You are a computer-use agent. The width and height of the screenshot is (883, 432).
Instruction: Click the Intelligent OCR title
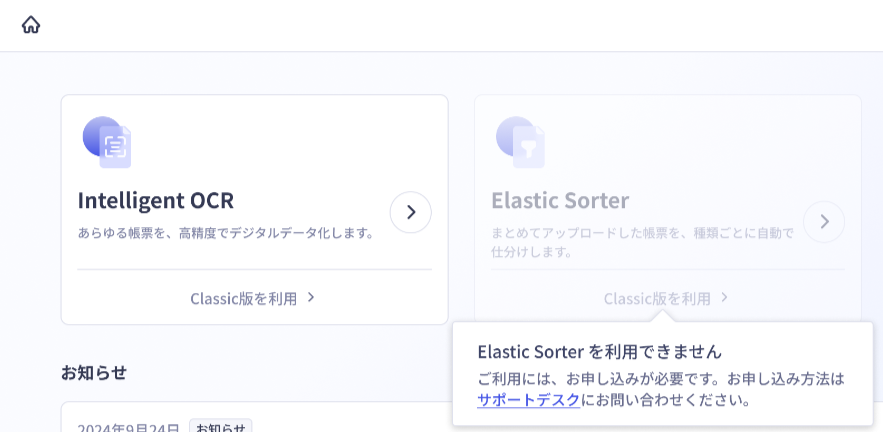pyautogui.click(x=155, y=201)
